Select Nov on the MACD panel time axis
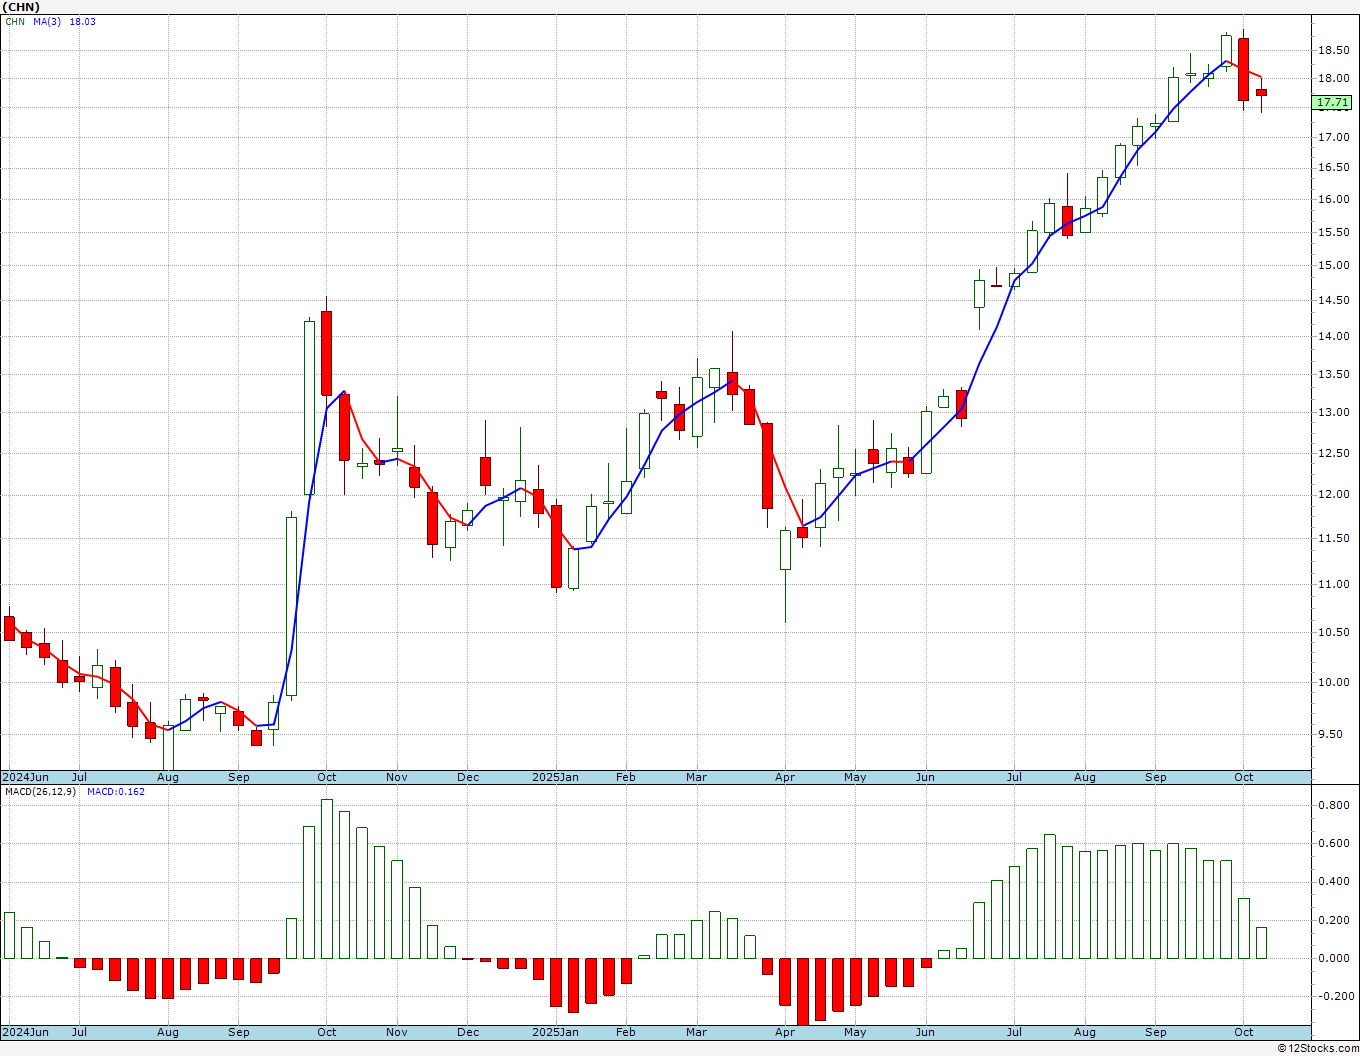Screen dimensions: 1360x1056 click(x=397, y=1032)
